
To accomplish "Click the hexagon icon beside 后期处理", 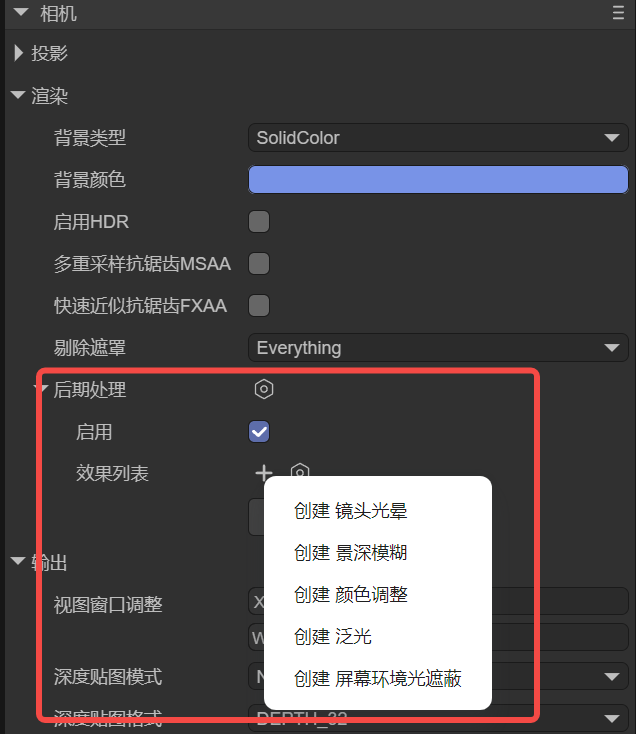I will pyautogui.click(x=264, y=389).
